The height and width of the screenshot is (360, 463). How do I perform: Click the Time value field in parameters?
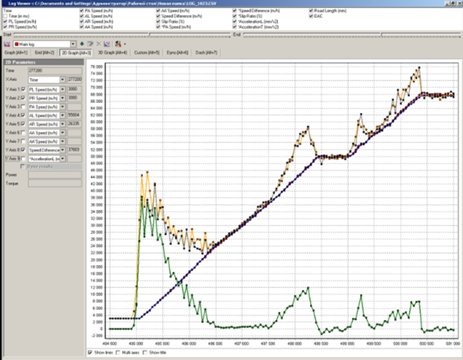click(55, 71)
